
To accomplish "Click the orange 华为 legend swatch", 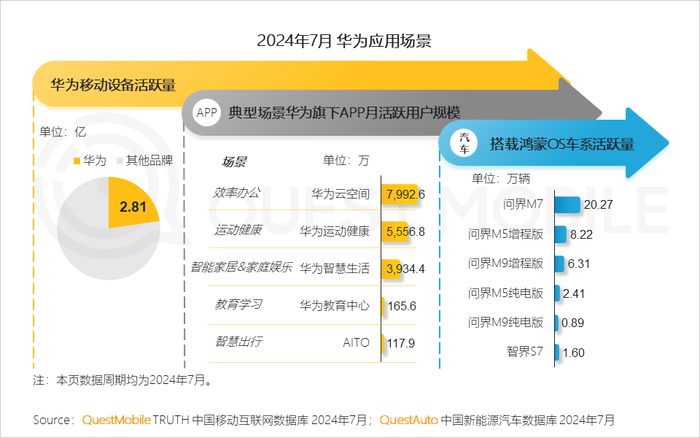I will pos(77,161).
